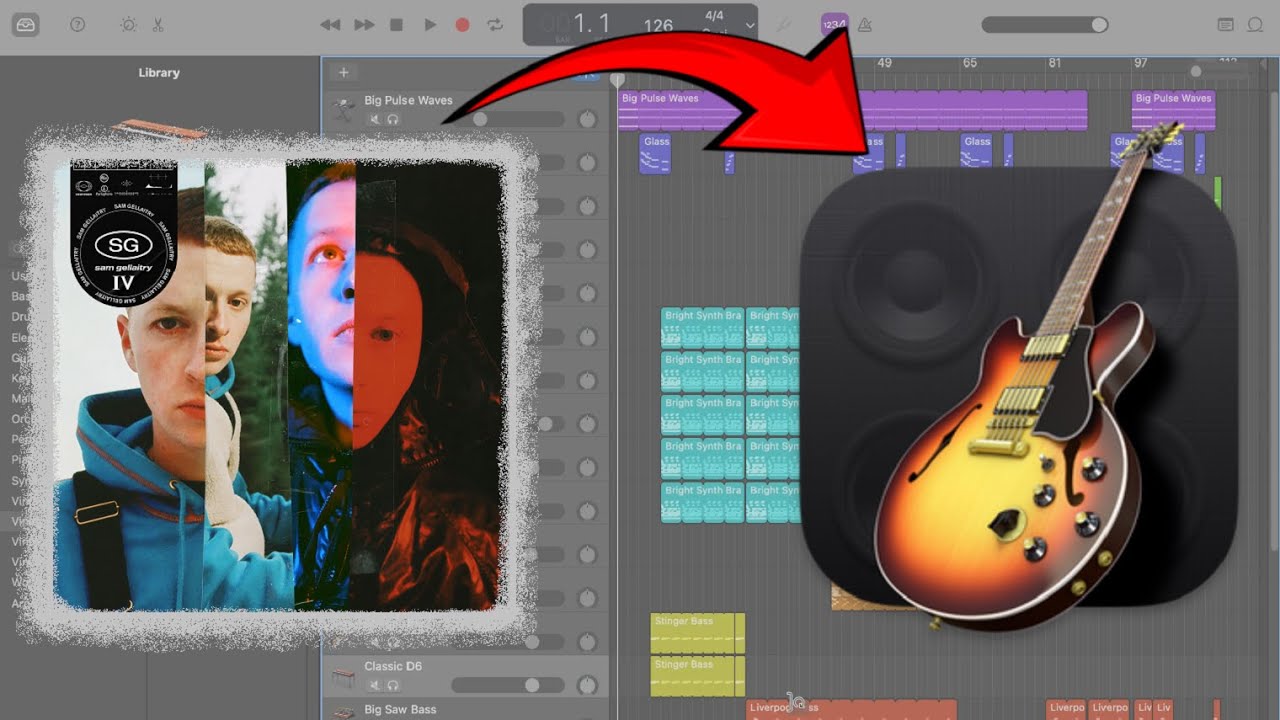Click the playhead marker at the ruler start
The image size is (1280, 720).
618,79
